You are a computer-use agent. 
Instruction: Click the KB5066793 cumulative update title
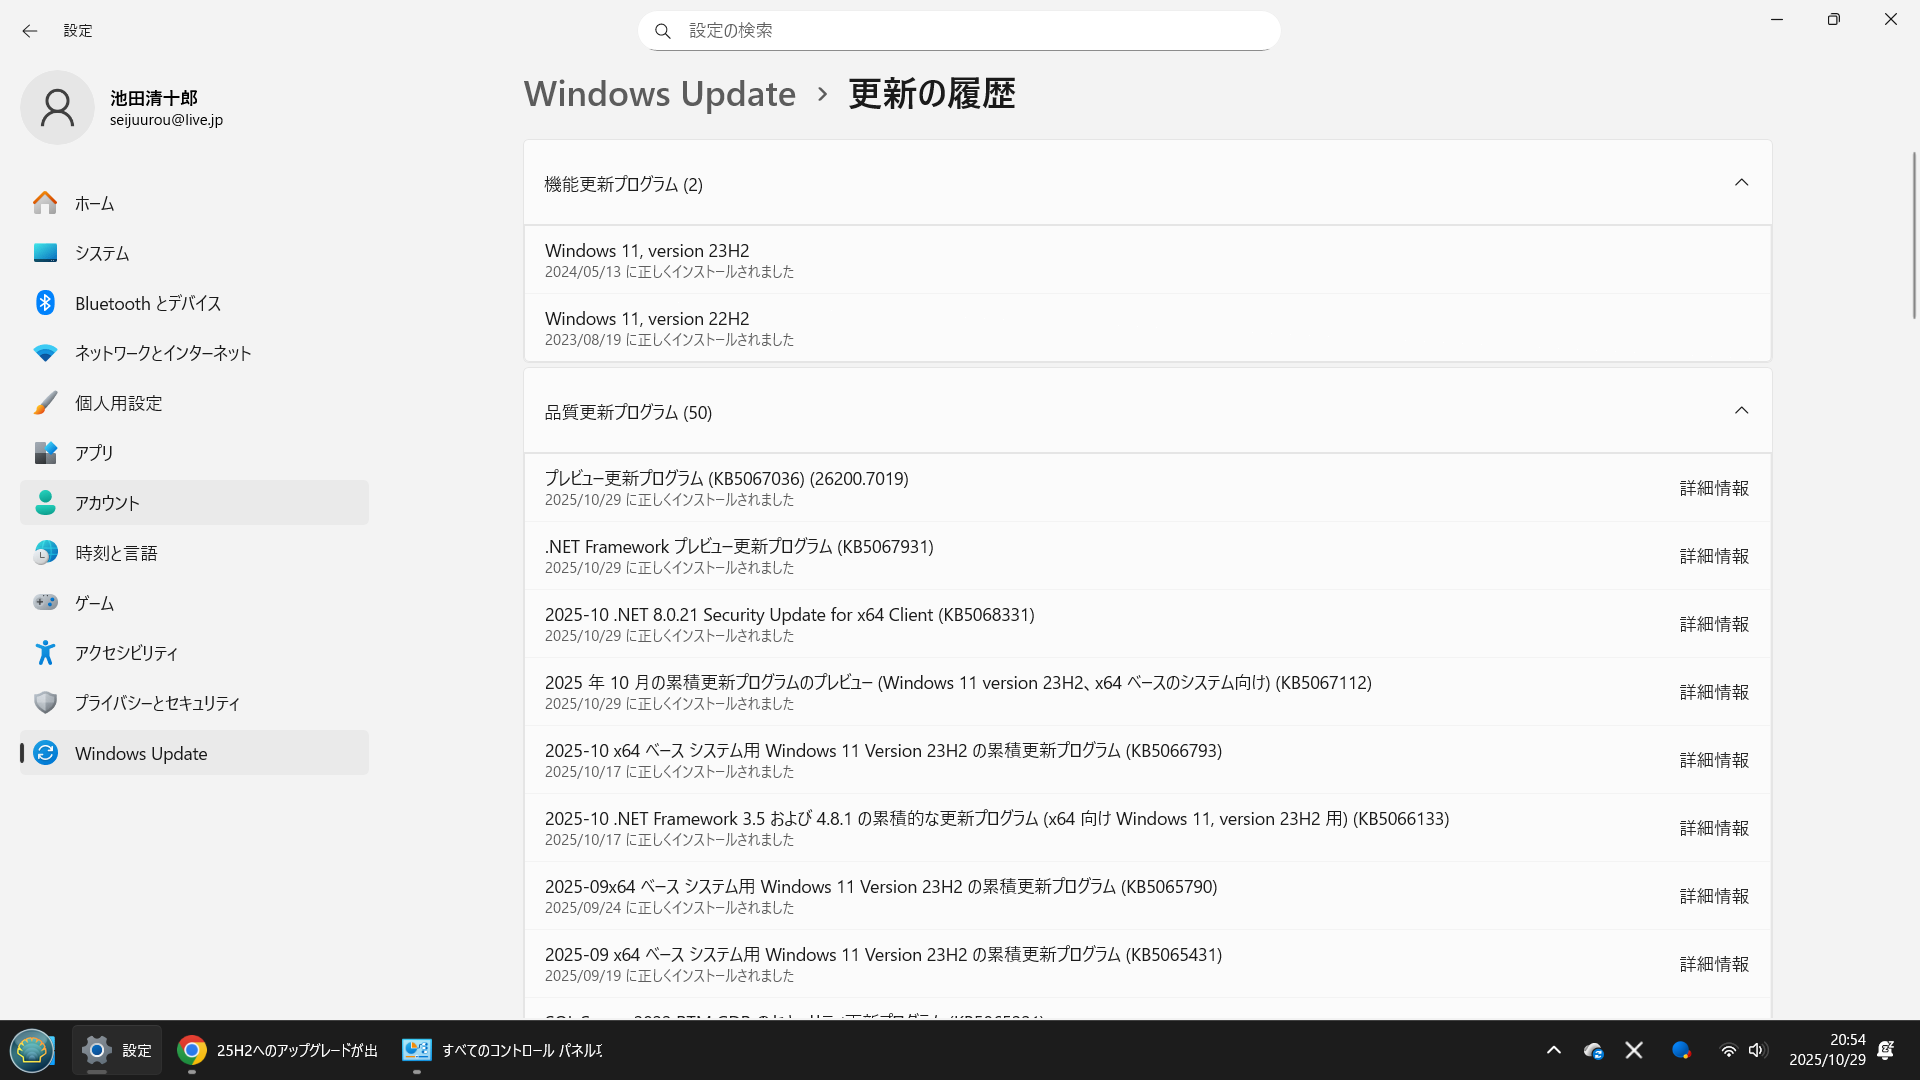883,751
